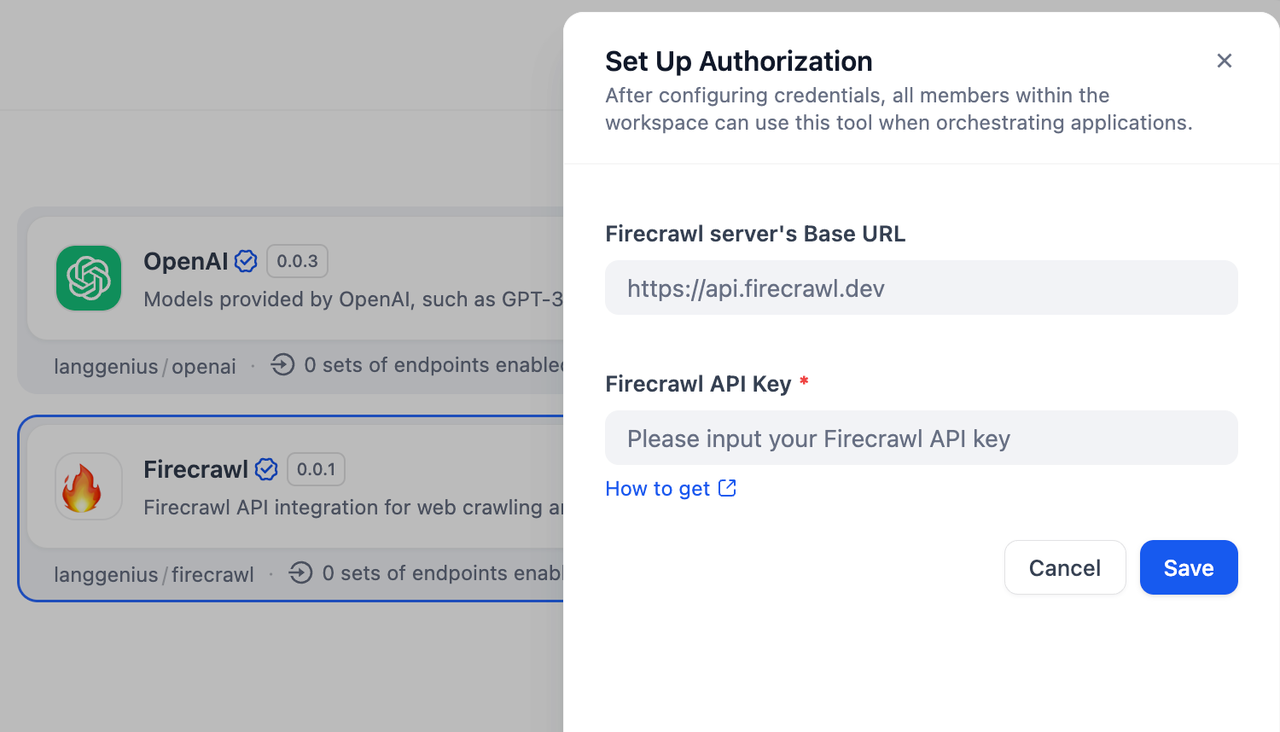Viewport: 1280px width, 732px height.
Task: Click the OpenAI version 0.0.3 badge
Action: click(297, 262)
